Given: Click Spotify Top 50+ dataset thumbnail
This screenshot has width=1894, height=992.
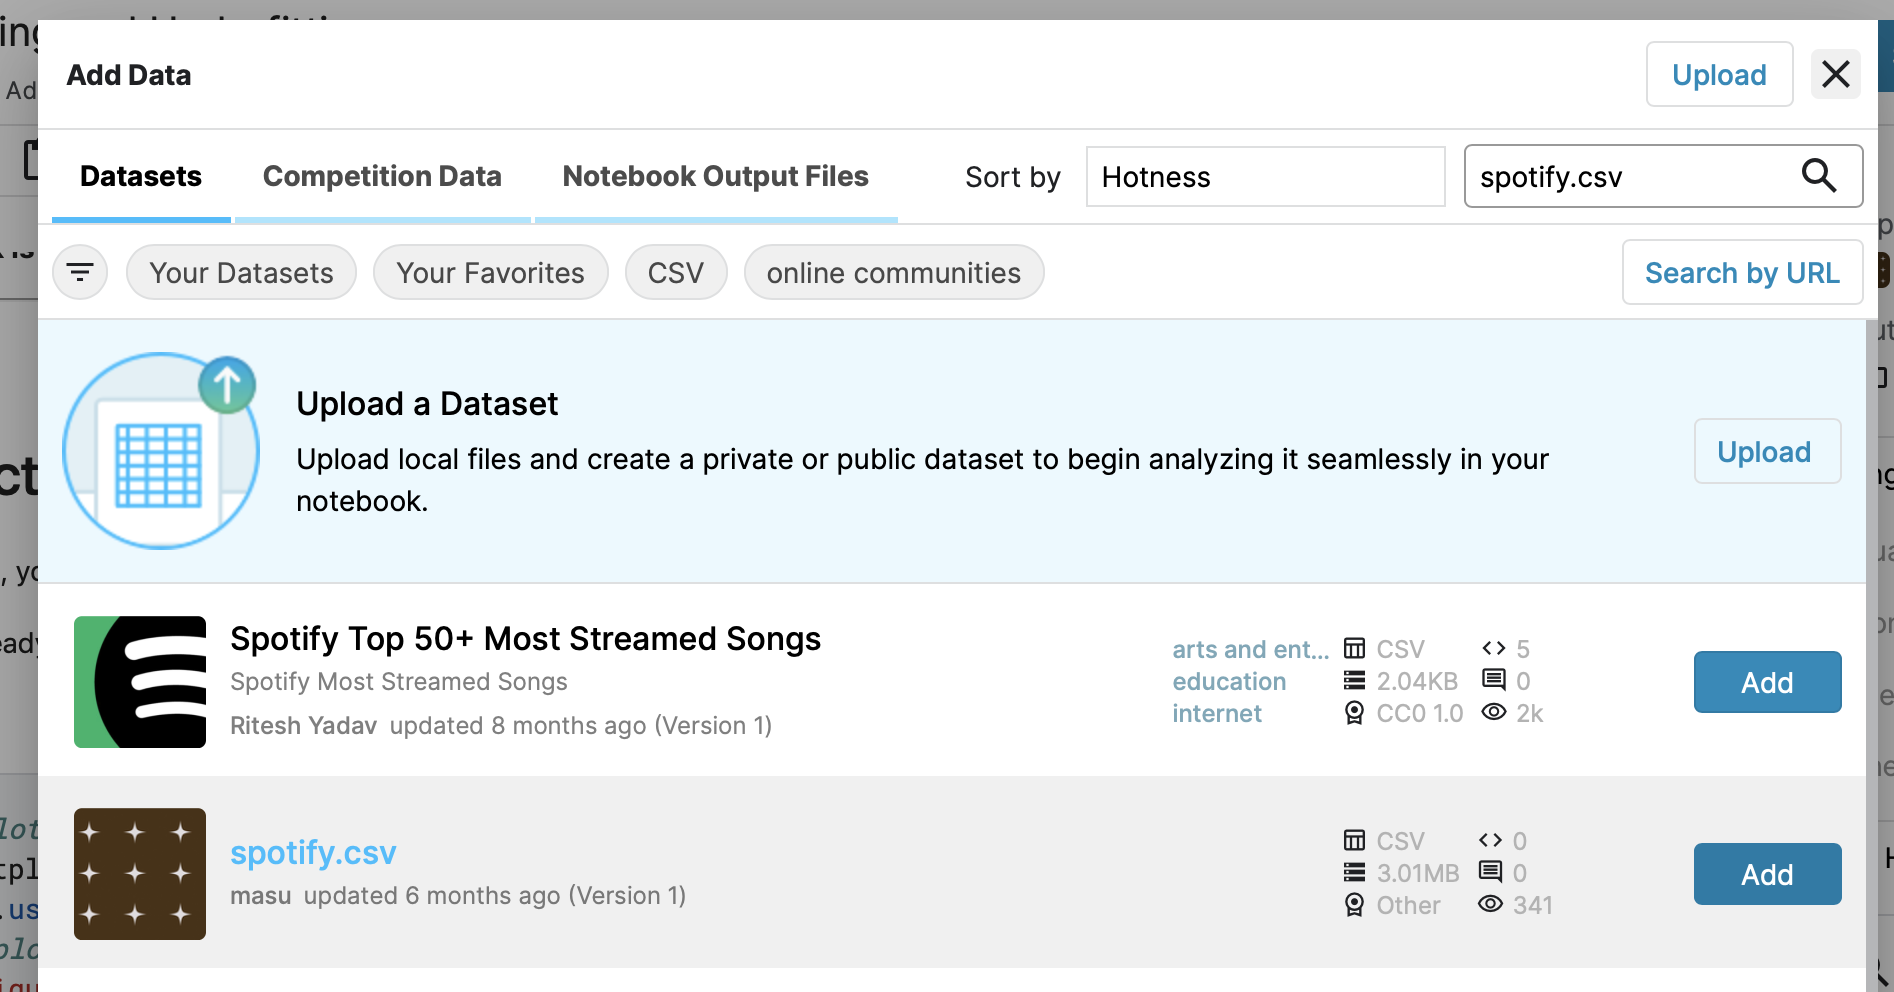Looking at the screenshot, I should (x=140, y=682).
